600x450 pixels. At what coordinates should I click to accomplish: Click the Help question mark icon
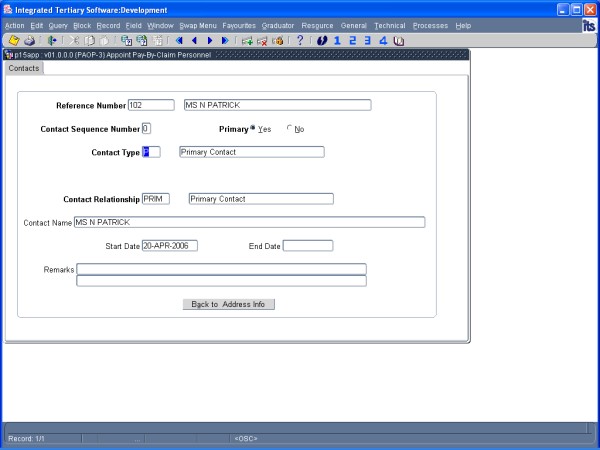pos(300,40)
